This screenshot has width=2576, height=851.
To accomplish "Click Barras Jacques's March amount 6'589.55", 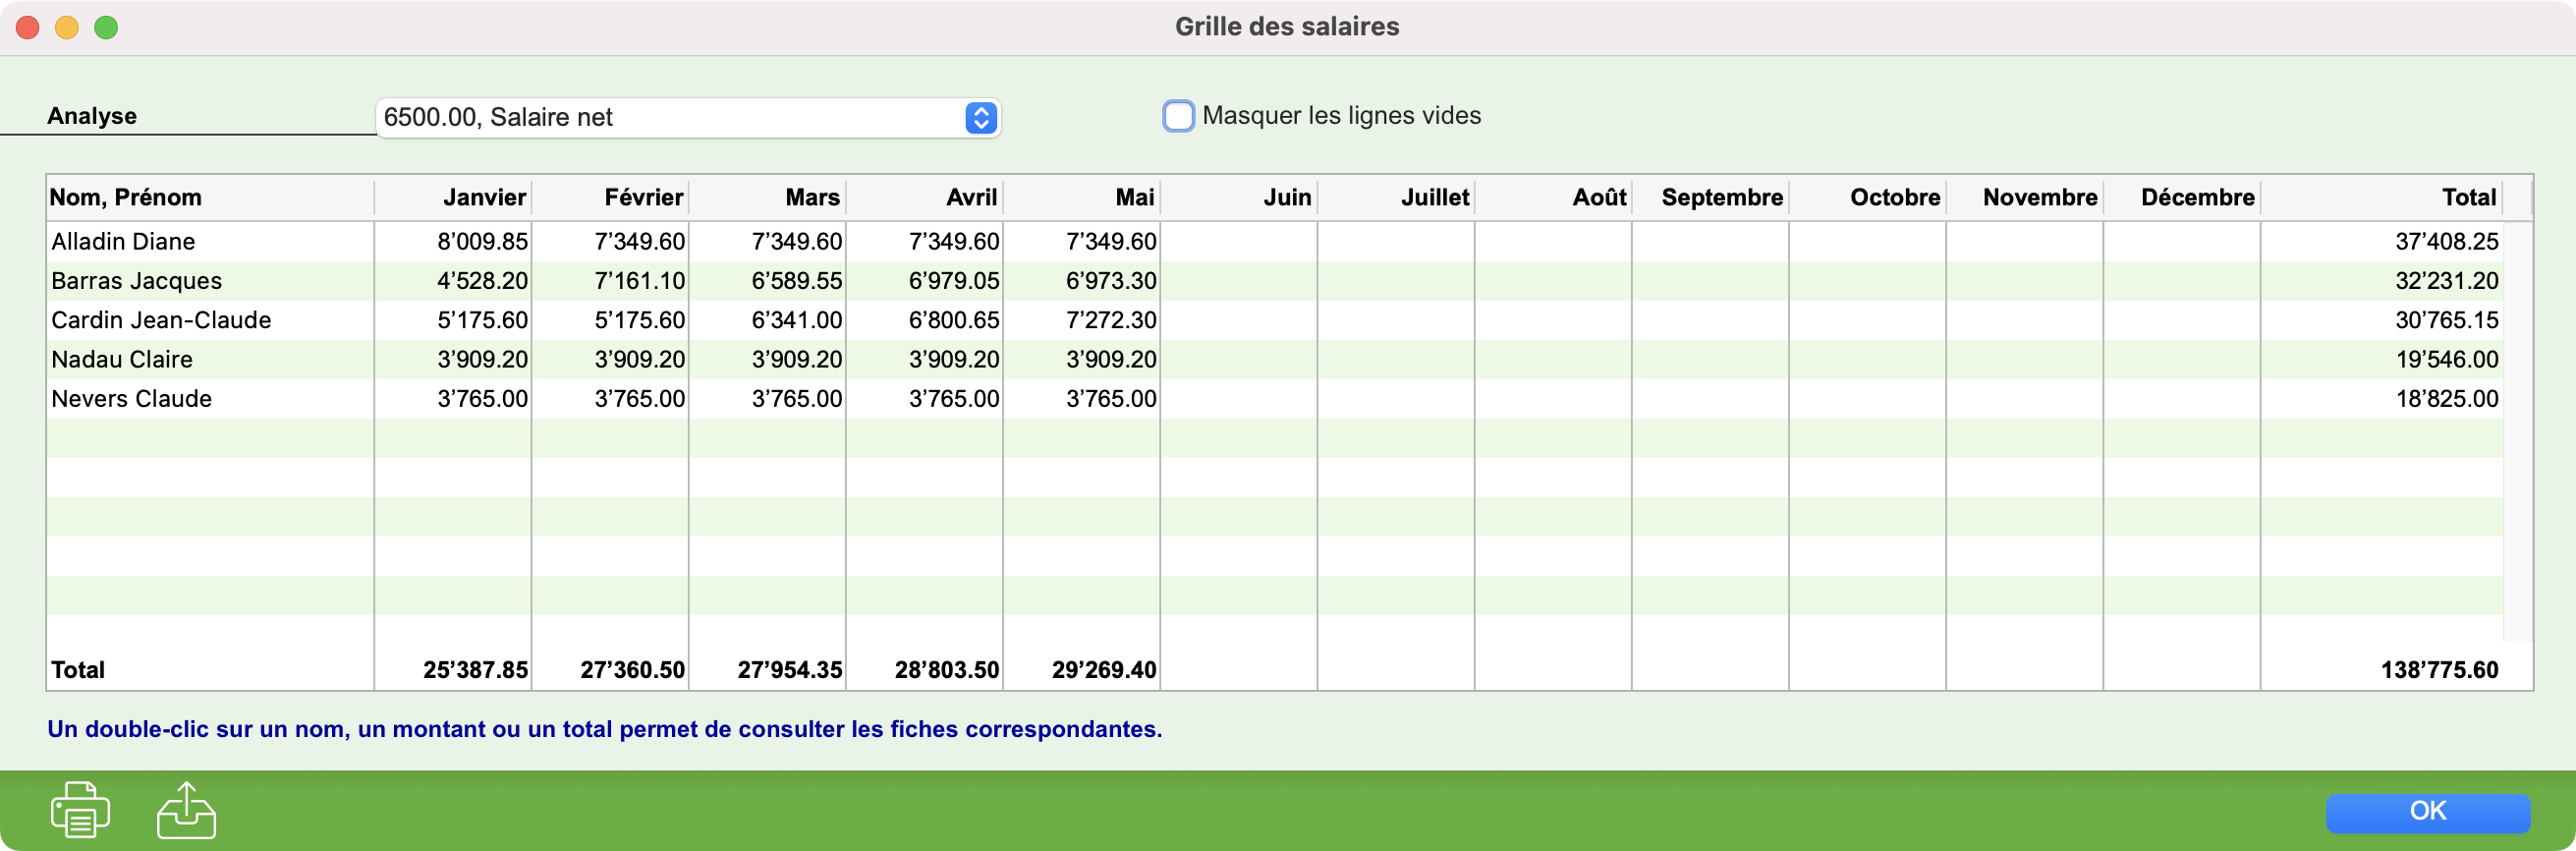I will 796,281.
